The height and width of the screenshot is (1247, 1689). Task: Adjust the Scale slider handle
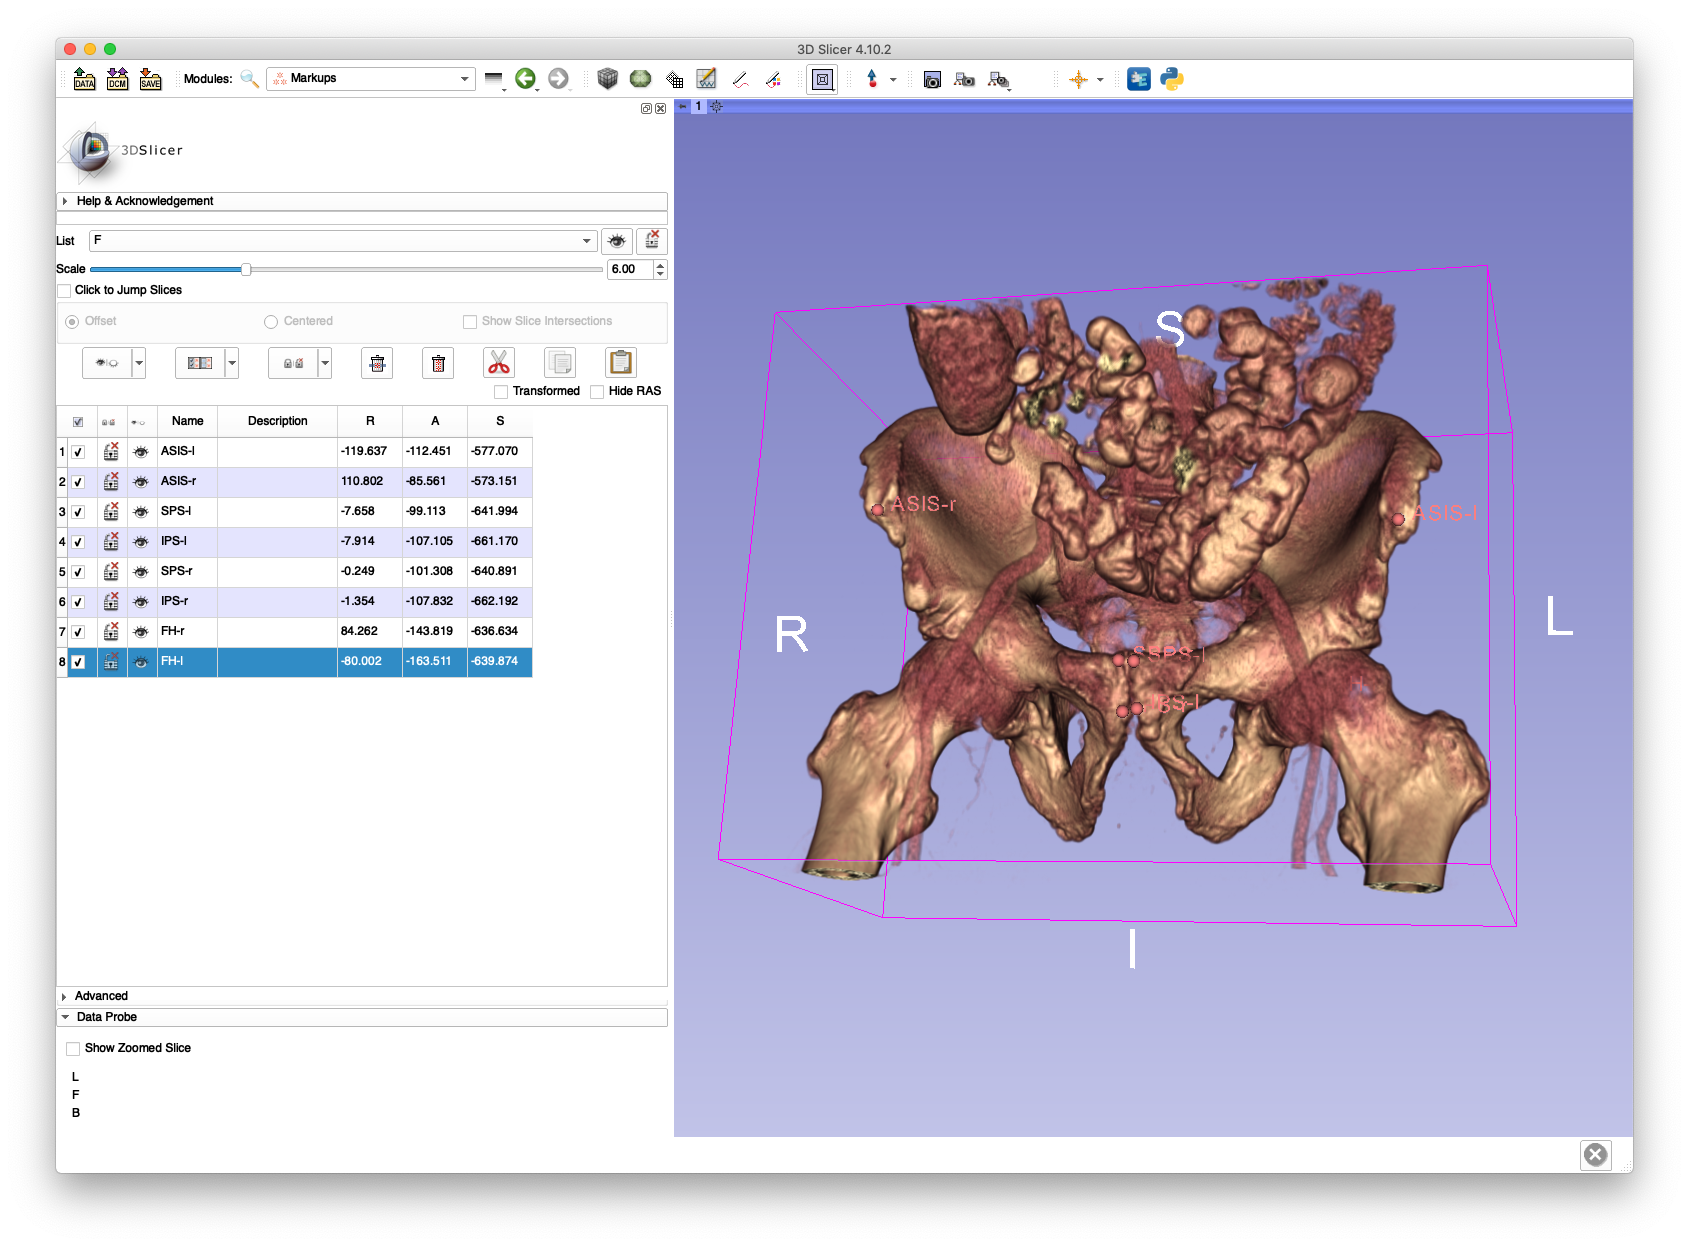(x=246, y=269)
